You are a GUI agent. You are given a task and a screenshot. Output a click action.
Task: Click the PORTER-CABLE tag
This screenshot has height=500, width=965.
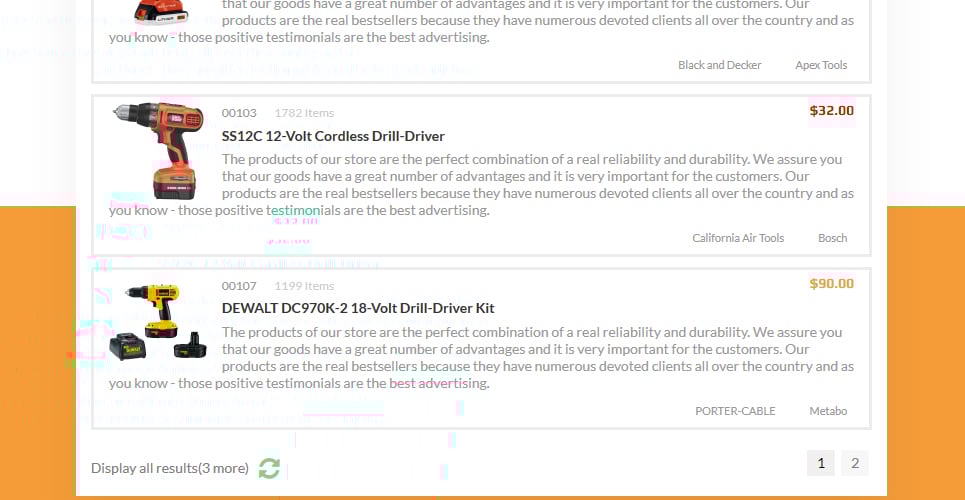[x=735, y=411]
